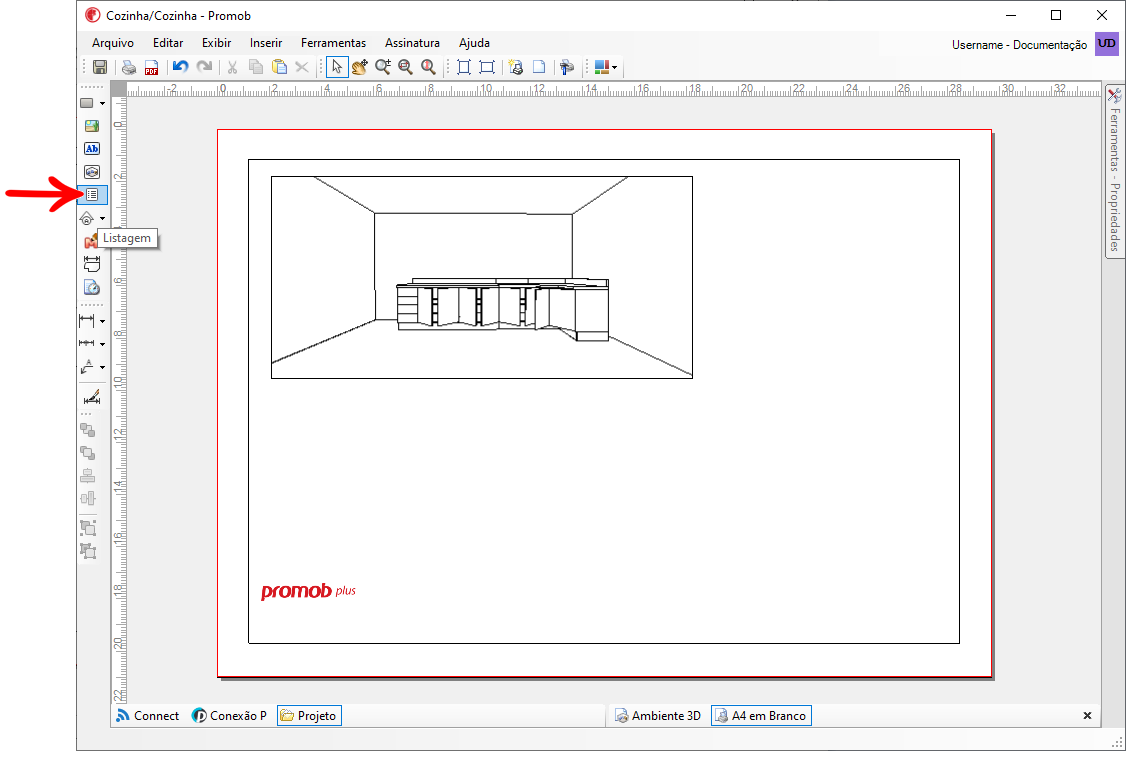Open the Editar menu
Viewport: 1136px width, 758px height.
[168, 43]
